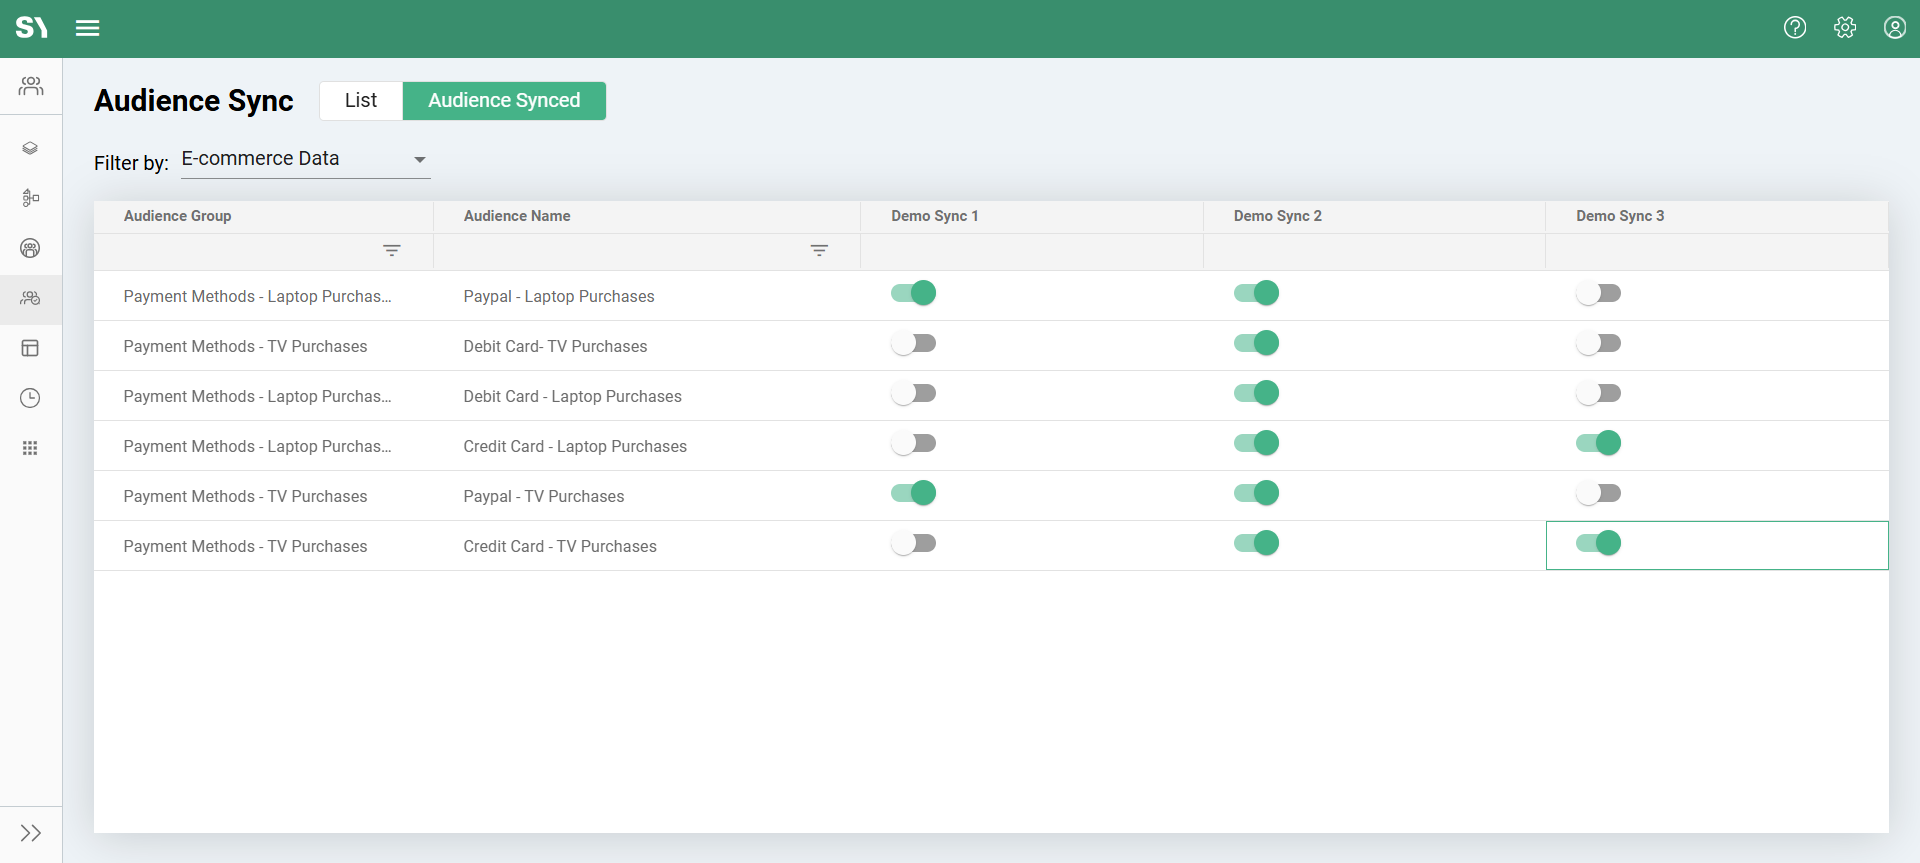Click the layout template icon in the sidebar

tap(30, 348)
